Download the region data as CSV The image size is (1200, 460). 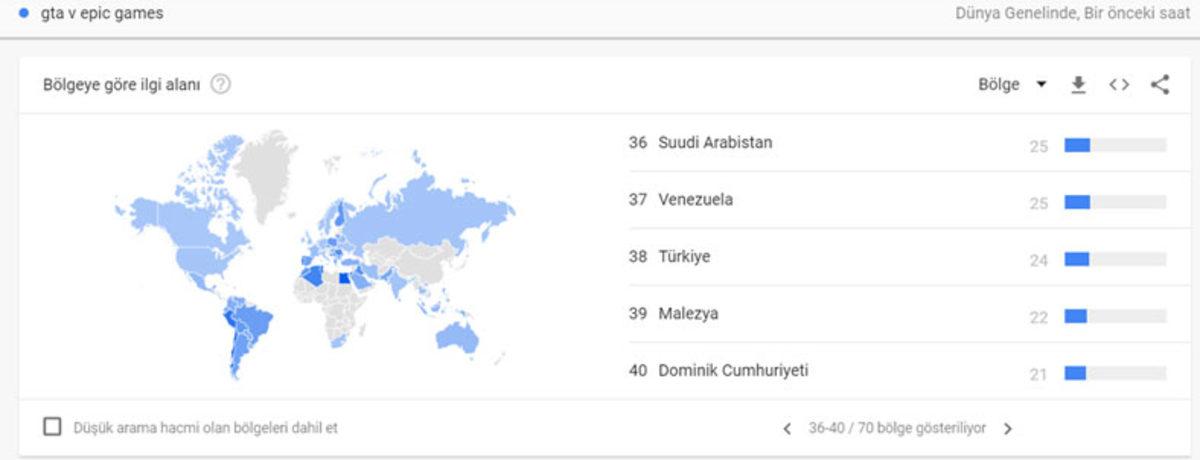click(x=1078, y=85)
